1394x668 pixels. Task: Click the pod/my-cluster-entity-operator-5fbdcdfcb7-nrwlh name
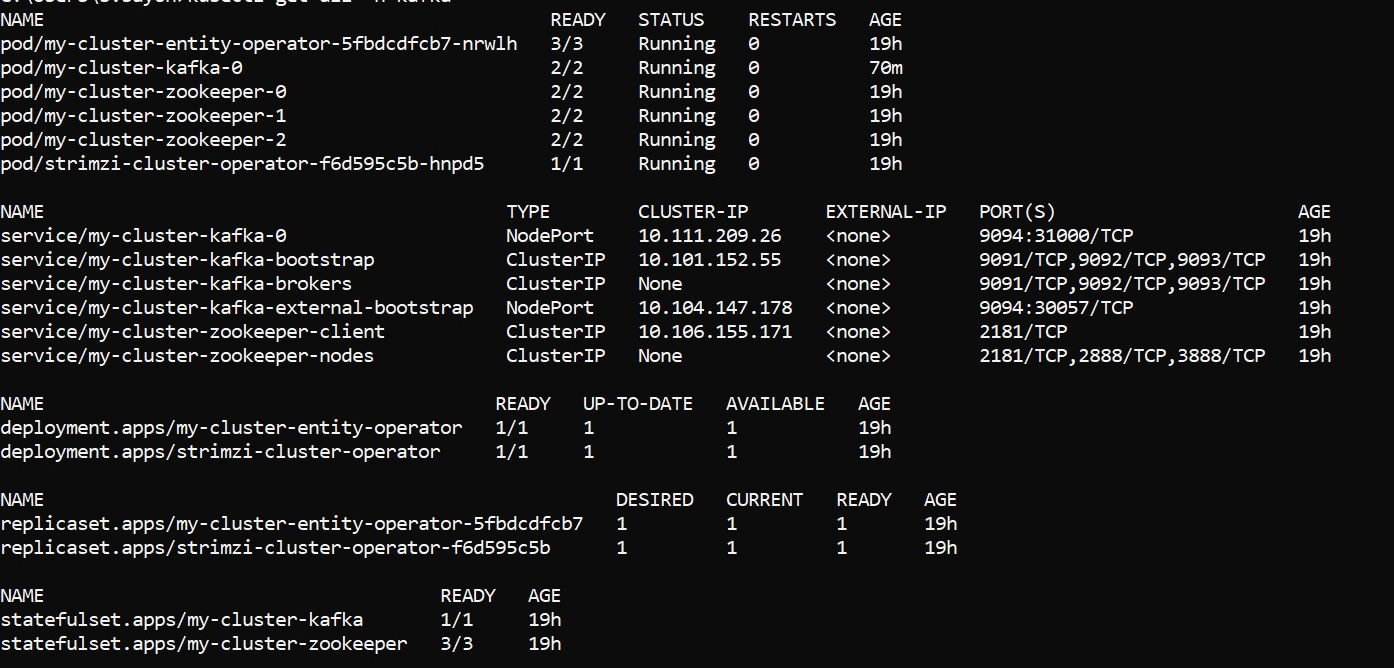[x=259, y=44]
